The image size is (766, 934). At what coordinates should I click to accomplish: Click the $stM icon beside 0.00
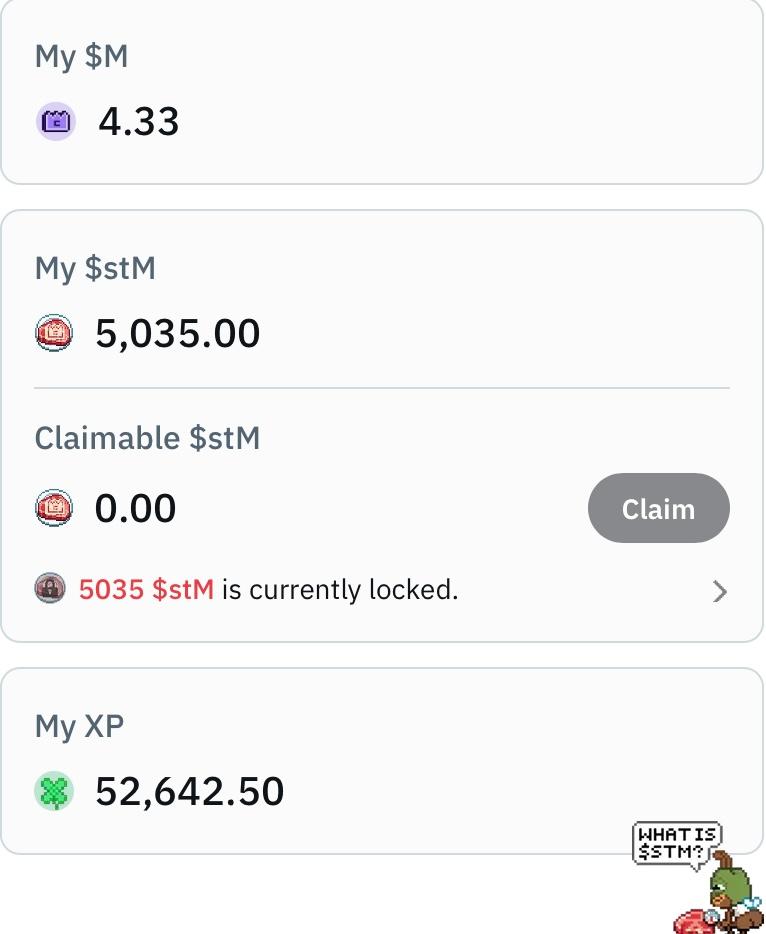click(x=54, y=509)
